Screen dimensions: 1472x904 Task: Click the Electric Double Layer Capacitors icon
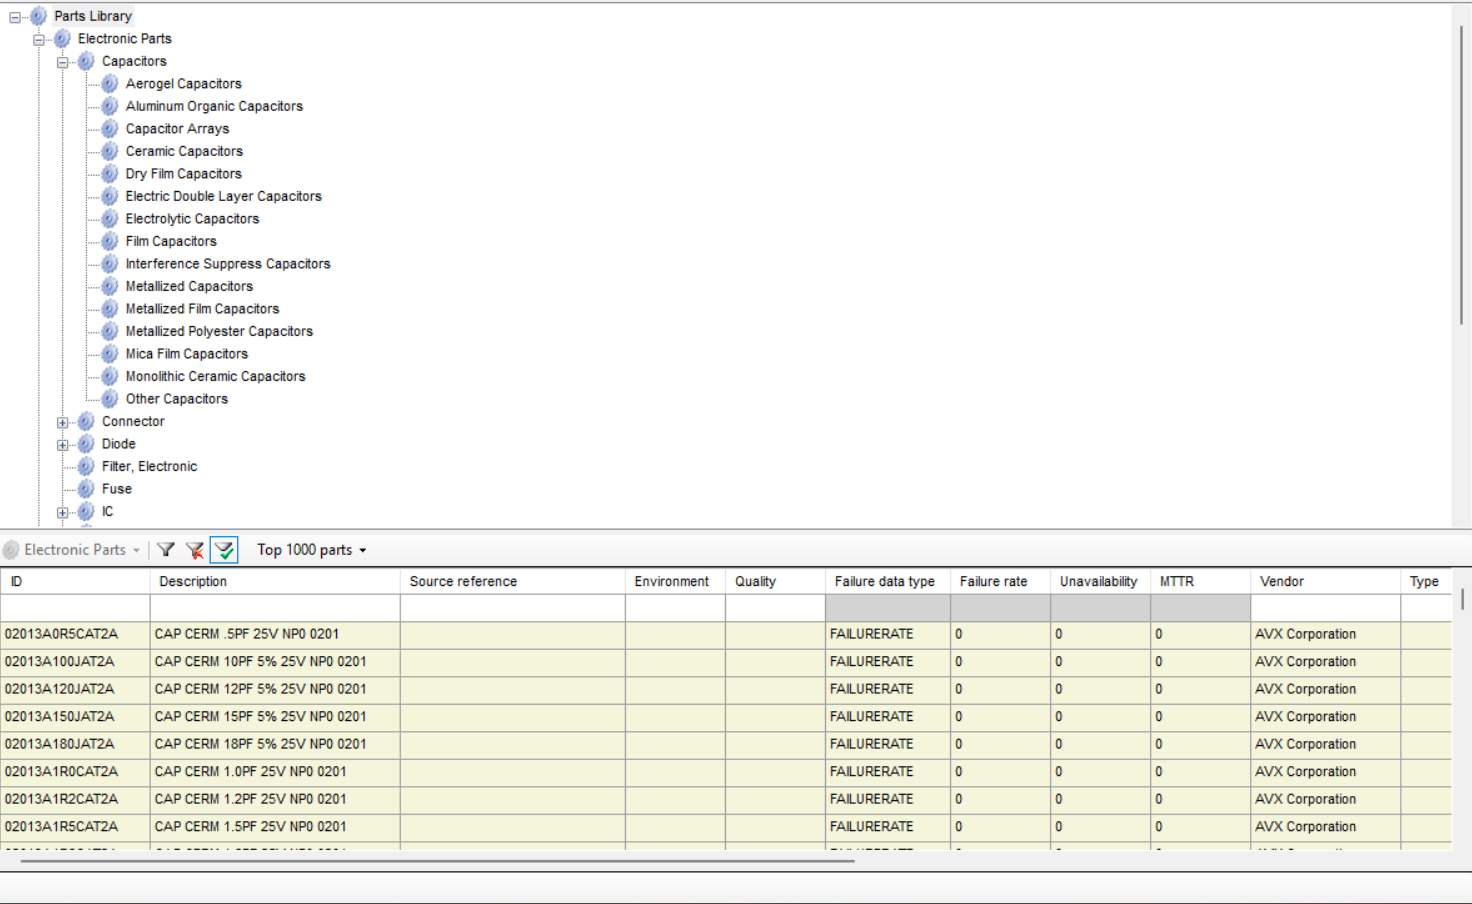(x=110, y=196)
